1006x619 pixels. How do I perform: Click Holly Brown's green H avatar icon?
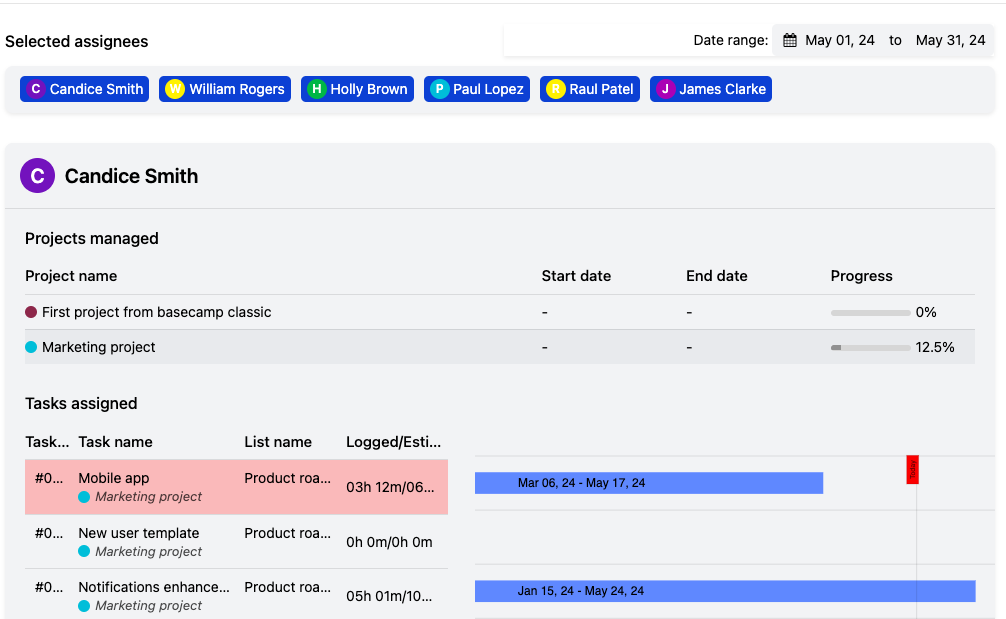click(316, 89)
